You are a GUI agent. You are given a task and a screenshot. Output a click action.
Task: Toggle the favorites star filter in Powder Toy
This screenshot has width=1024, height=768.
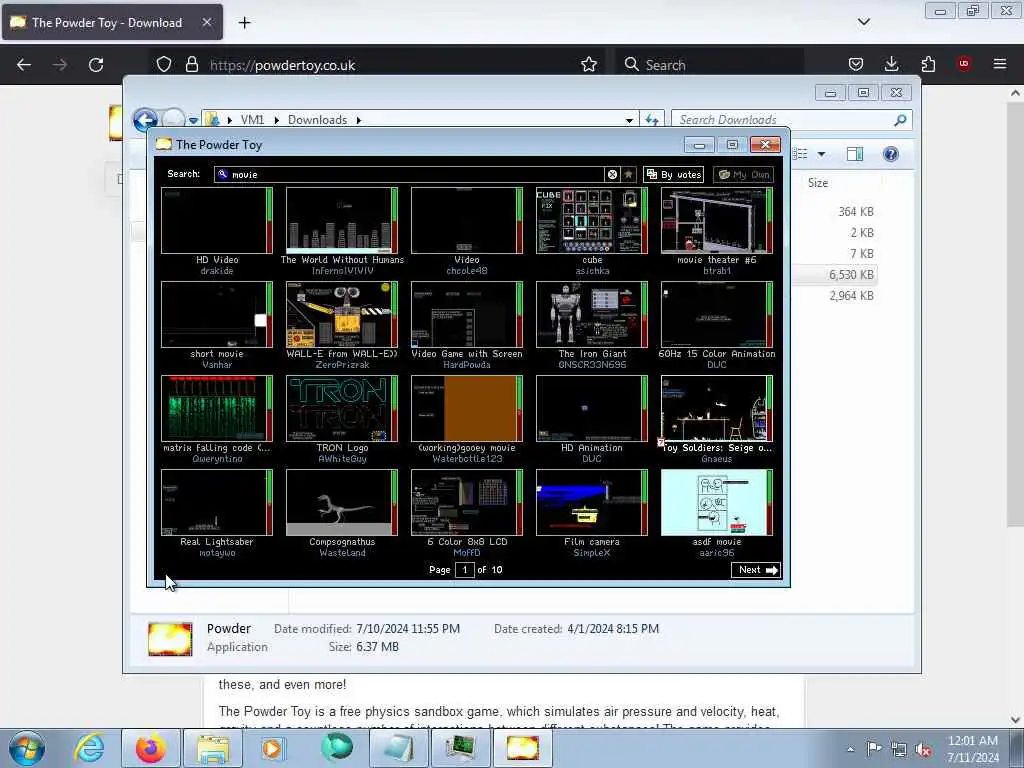pyautogui.click(x=628, y=174)
